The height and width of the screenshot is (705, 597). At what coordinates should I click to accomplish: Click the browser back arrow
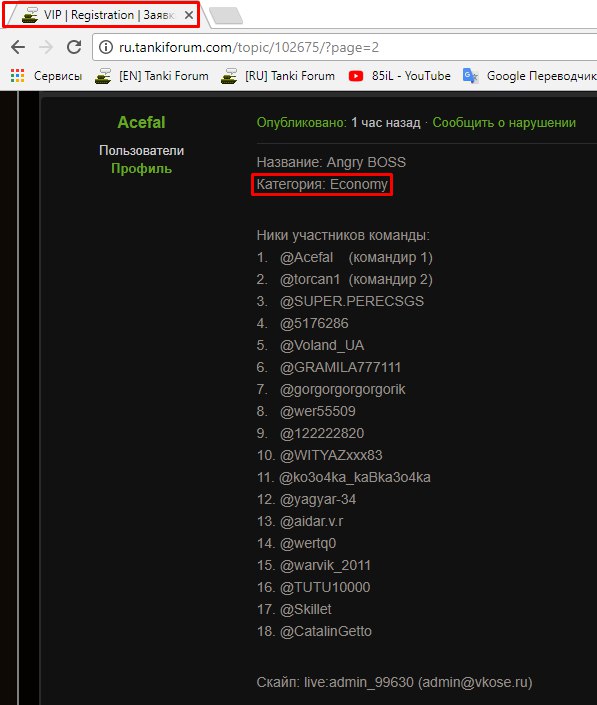click(18, 47)
